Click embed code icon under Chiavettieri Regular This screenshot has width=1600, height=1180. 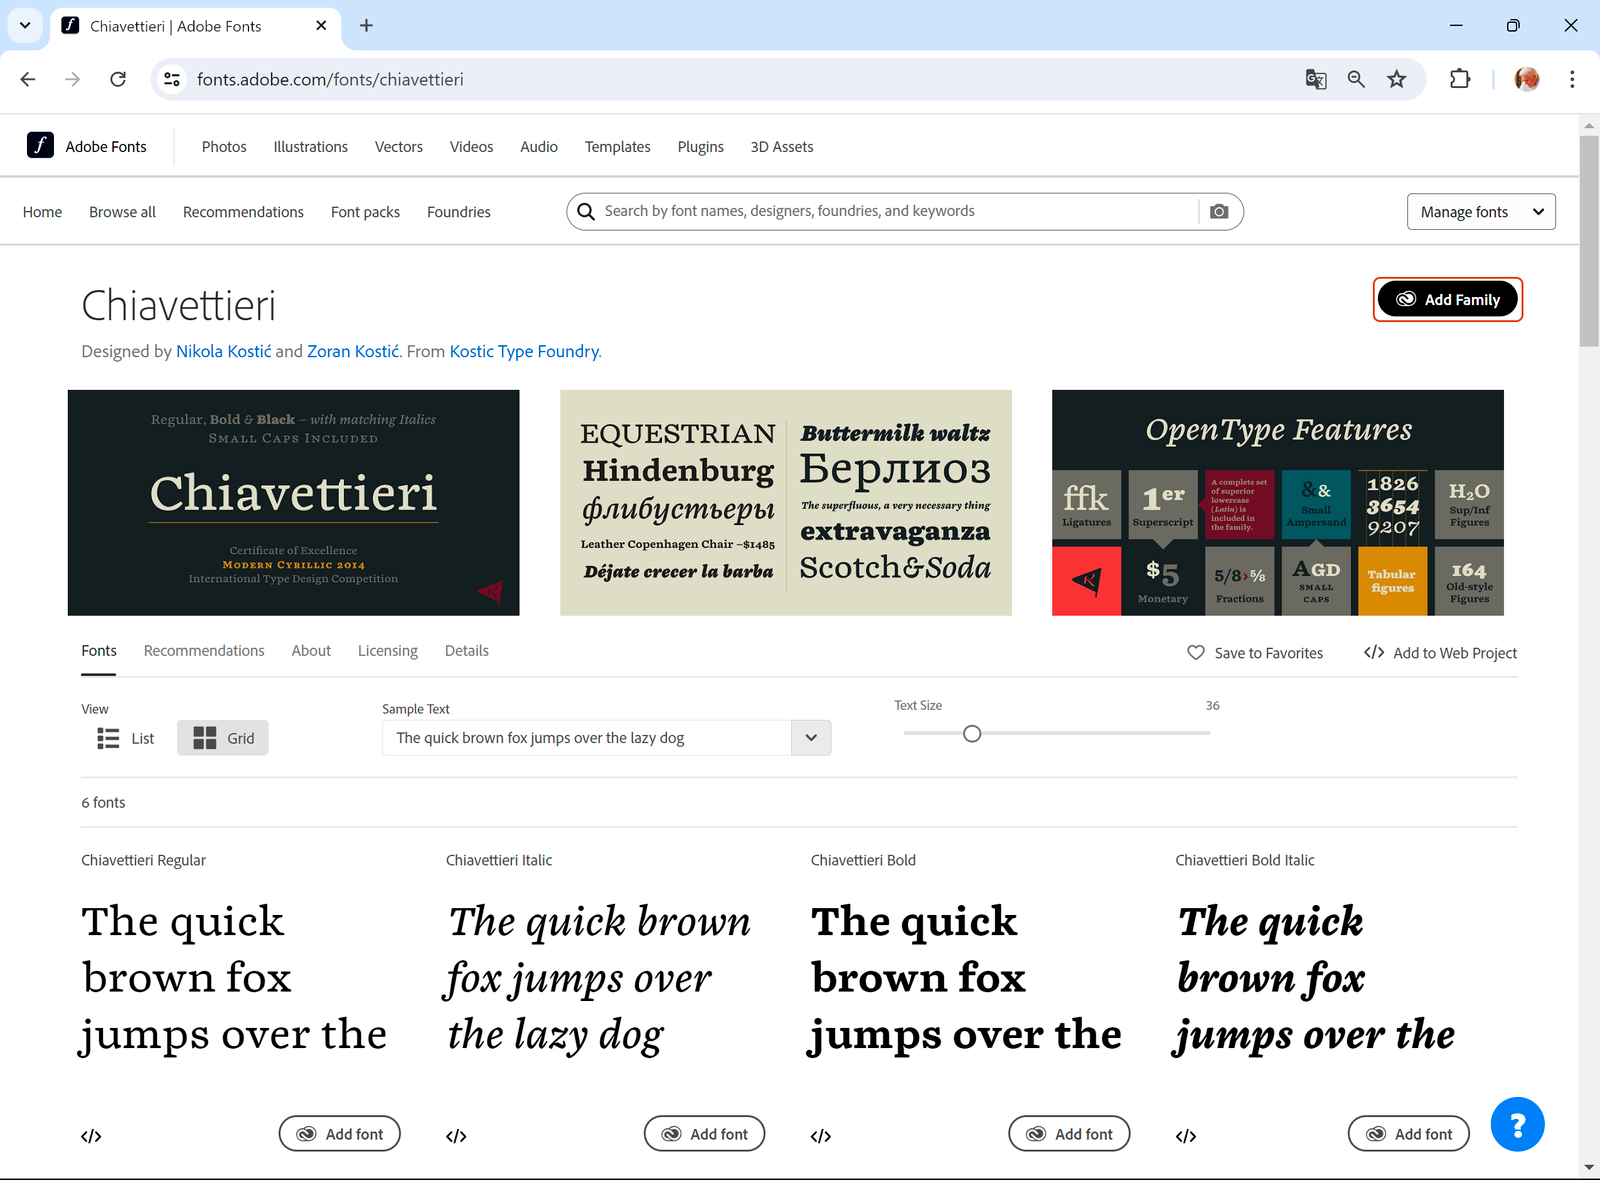click(91, 1136)
